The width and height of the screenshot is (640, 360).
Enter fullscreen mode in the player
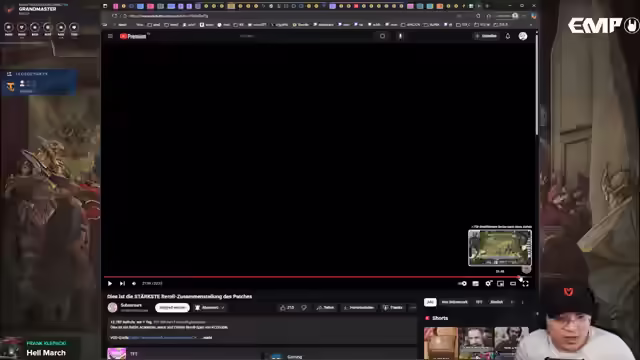click(x=525, y=284)
